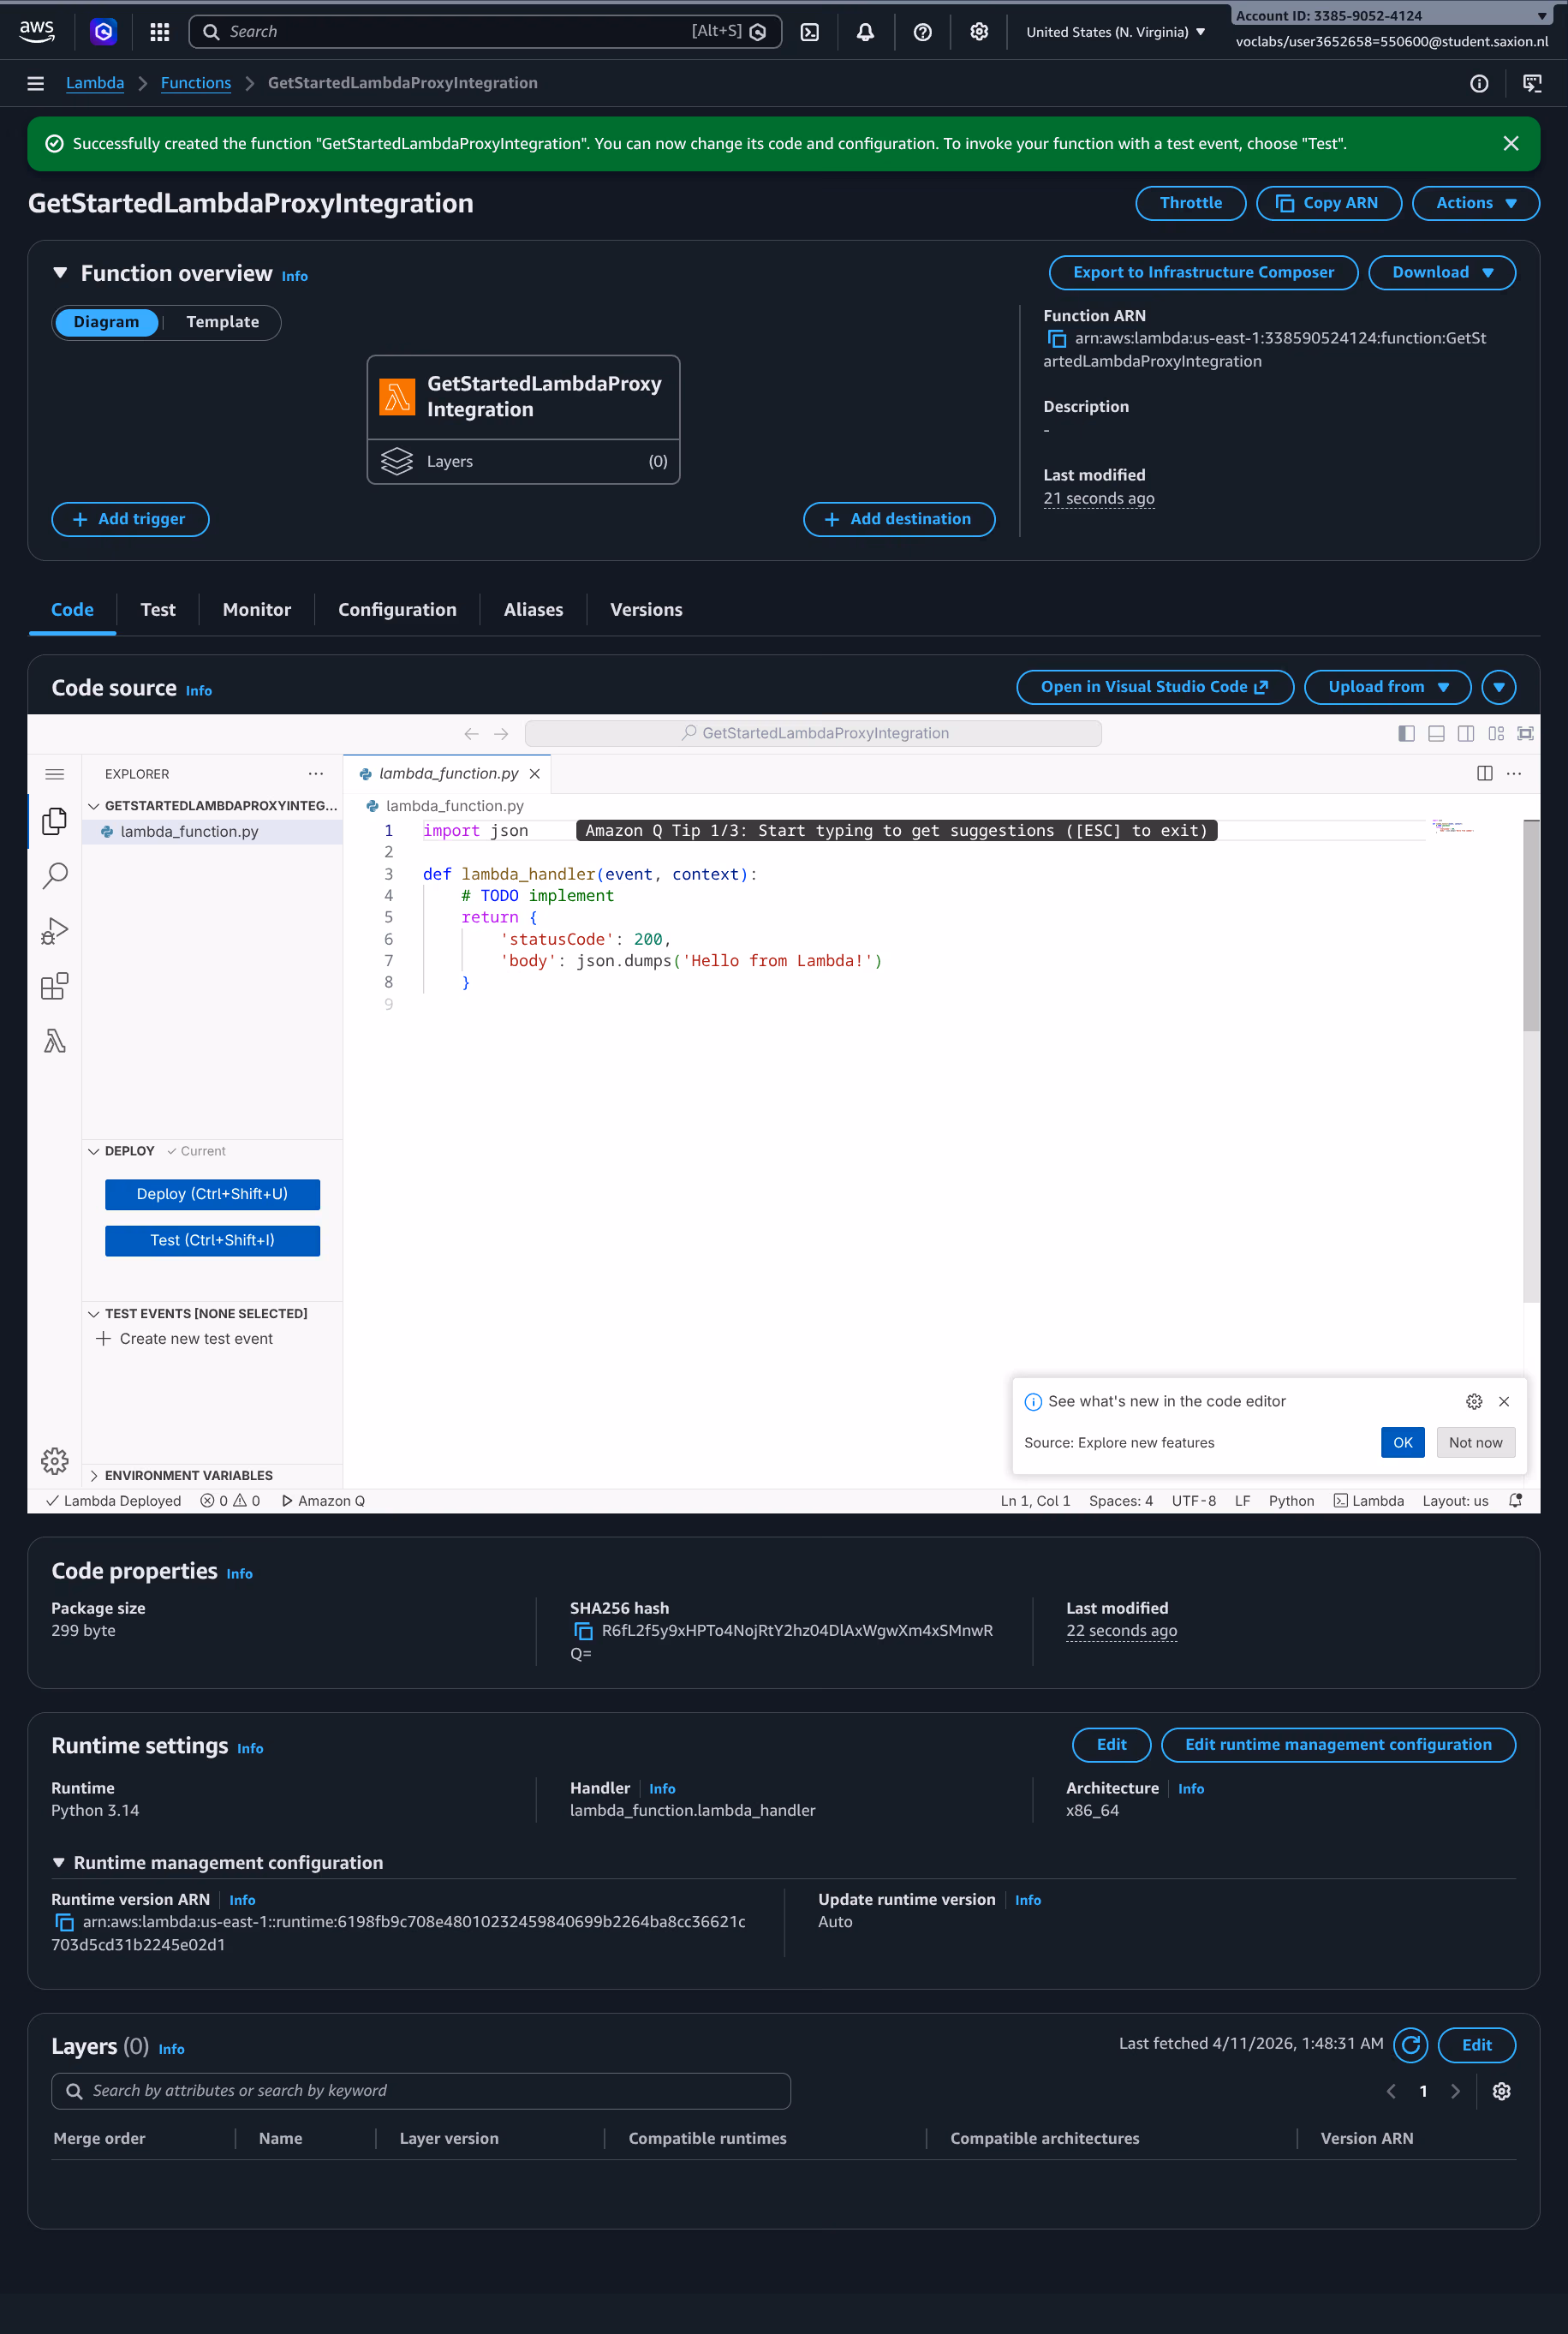Image resolution: width=1568 pixels, height=2334 pixels.
Task: Open the editor menu hamburger above Explorer
Action: click(x=55, y=774)
